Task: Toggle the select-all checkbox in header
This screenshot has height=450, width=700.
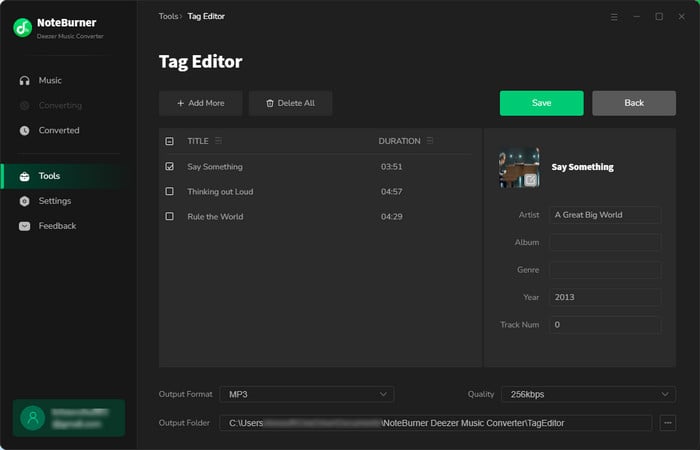Action: pos(169,141)
